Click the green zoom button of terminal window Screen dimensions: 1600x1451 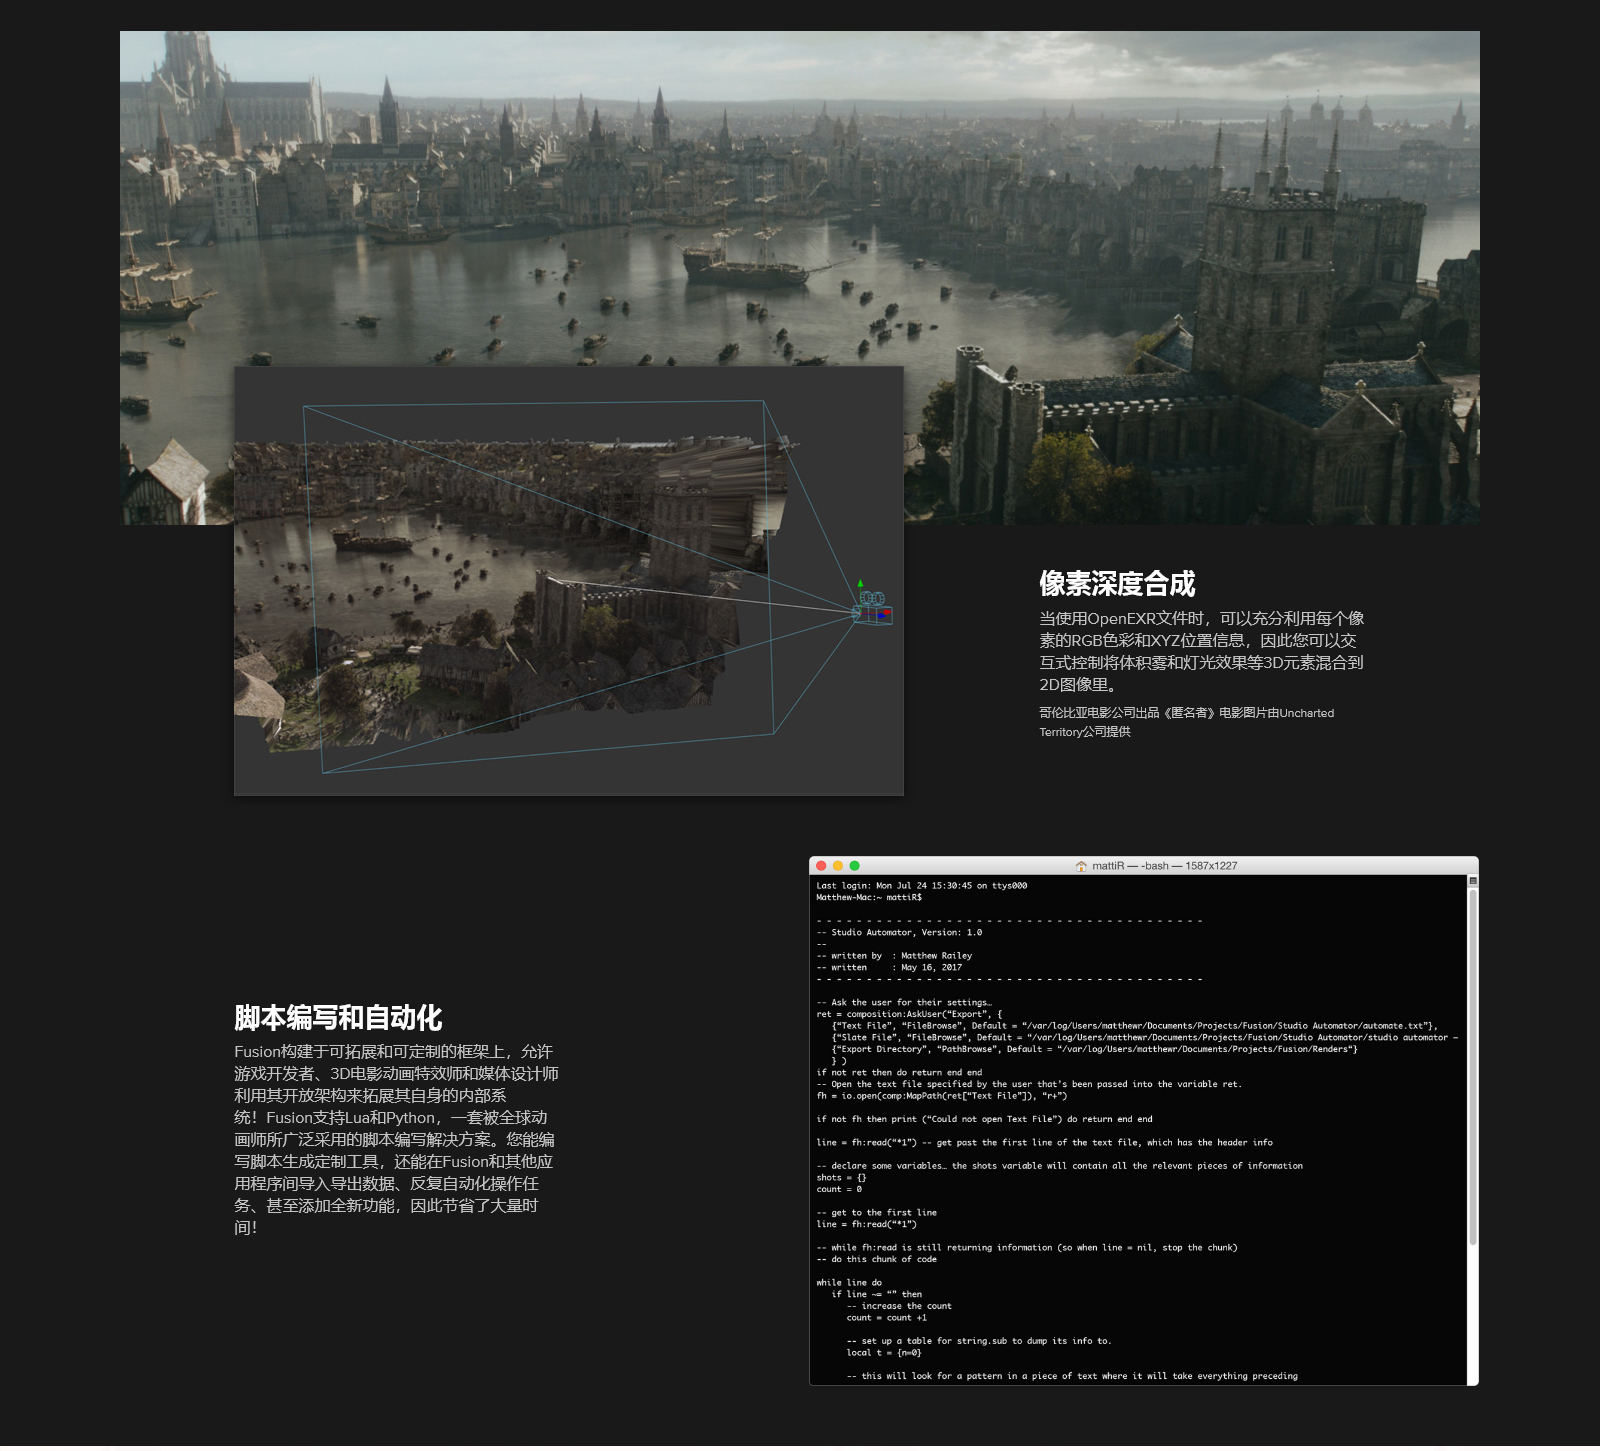[x=854, y=866]
